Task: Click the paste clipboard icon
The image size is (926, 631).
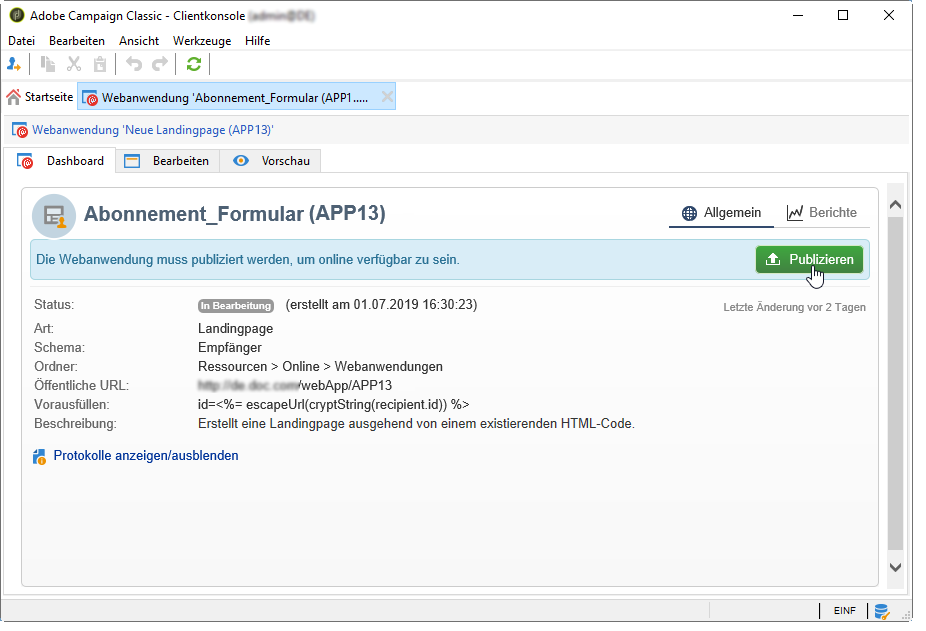Action: pyautogui.click(x=100, y=64)
